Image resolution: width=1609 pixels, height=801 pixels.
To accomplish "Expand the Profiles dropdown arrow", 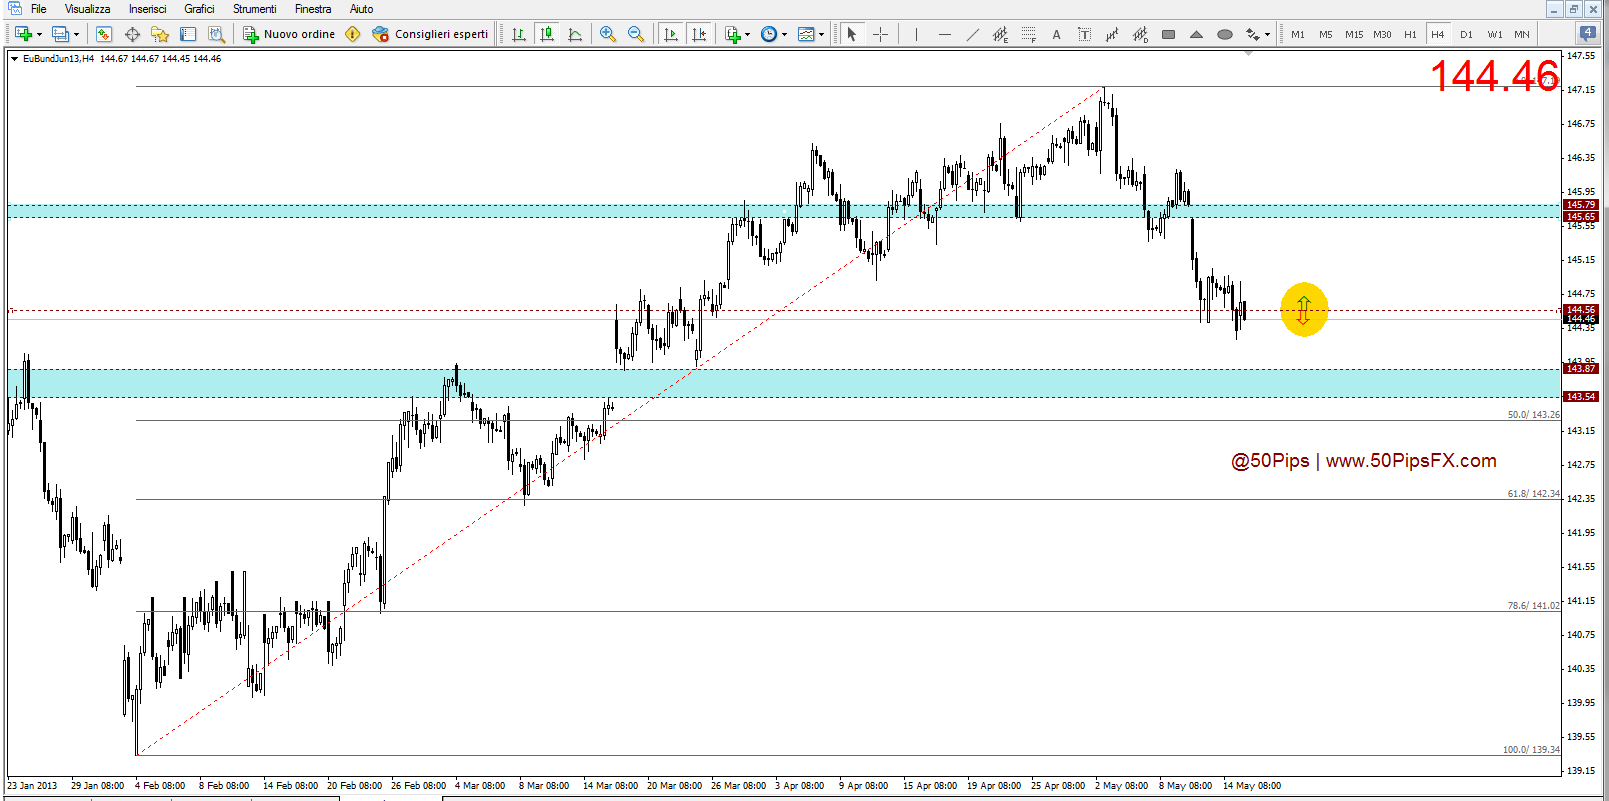I will [76, 34].
